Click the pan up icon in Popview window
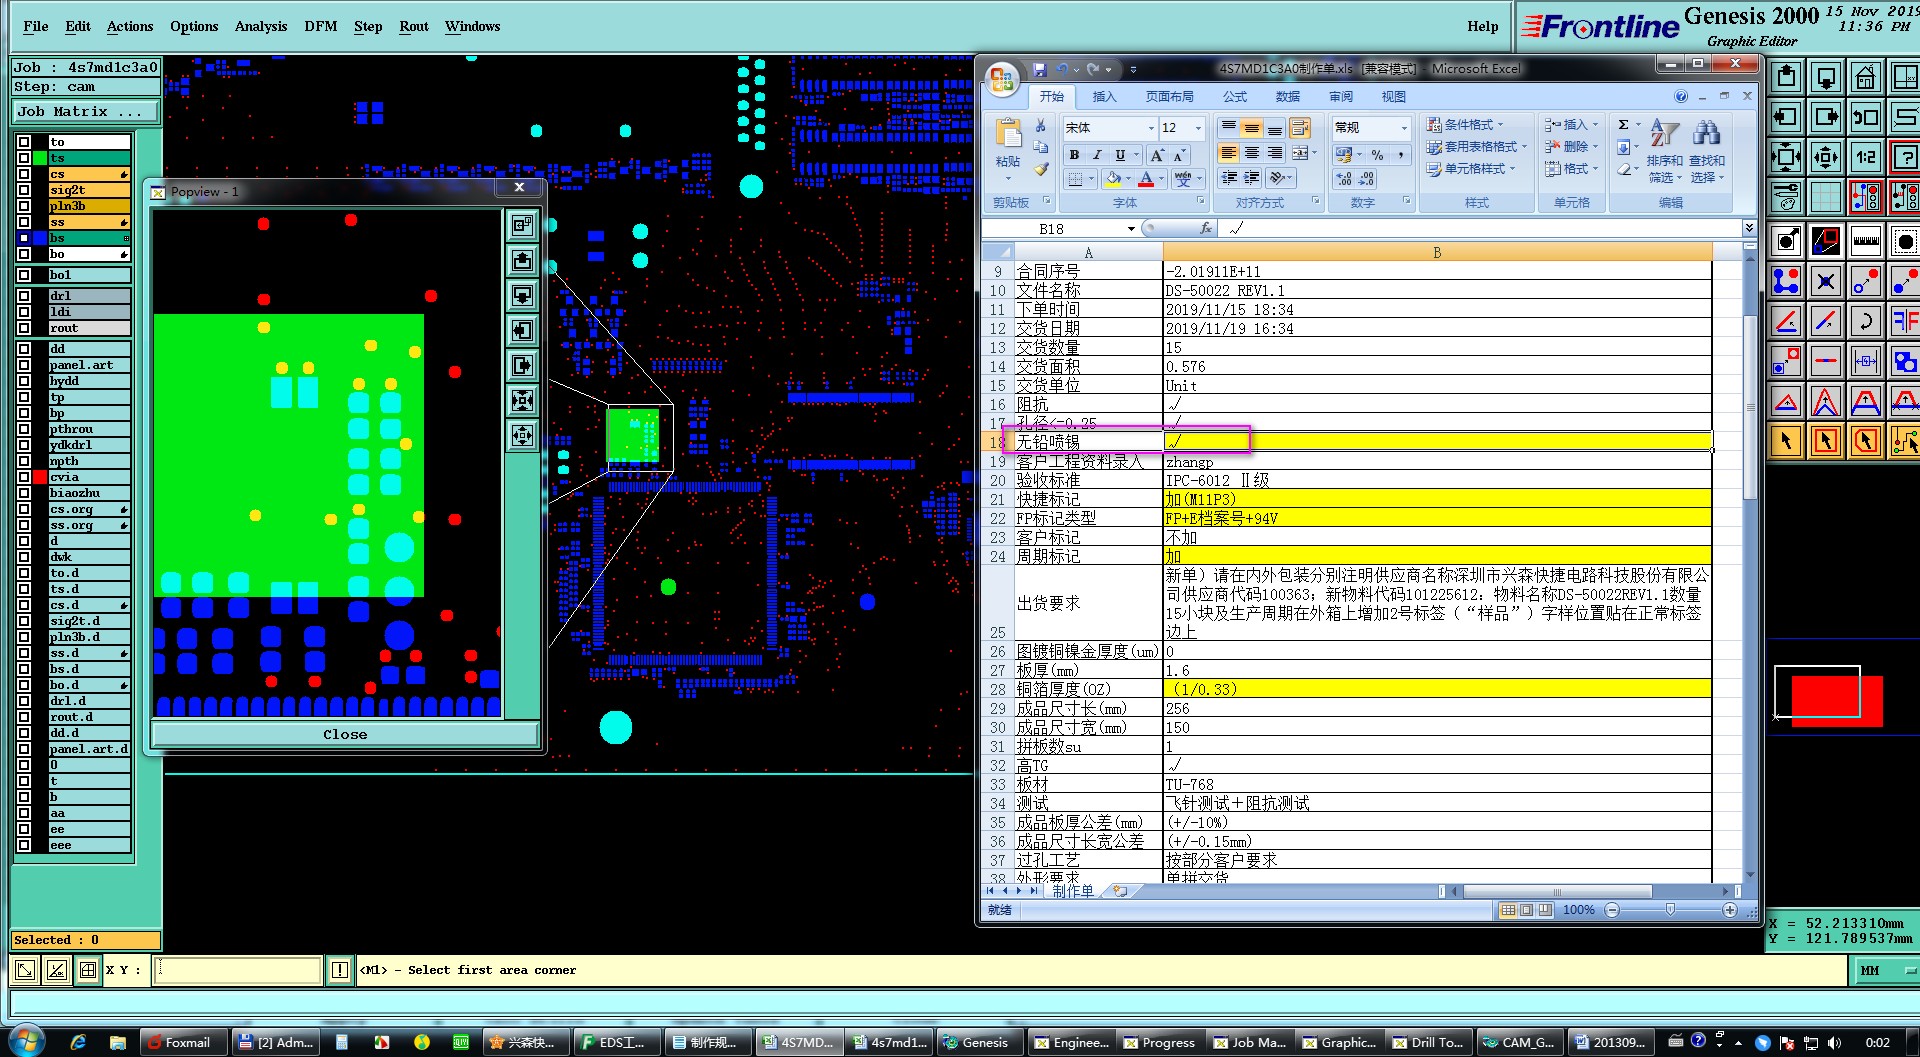1920x1057 pixels. pos(522,260)
